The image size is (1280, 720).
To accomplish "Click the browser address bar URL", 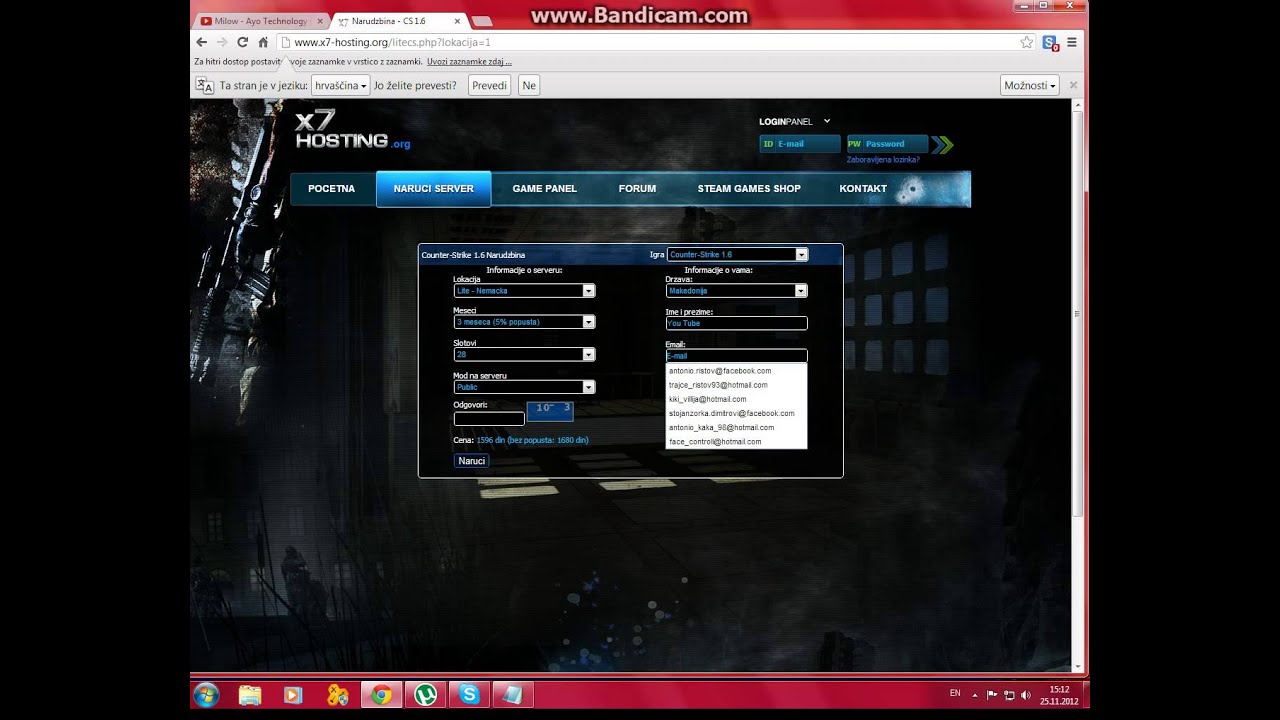I will click(393, 43).
